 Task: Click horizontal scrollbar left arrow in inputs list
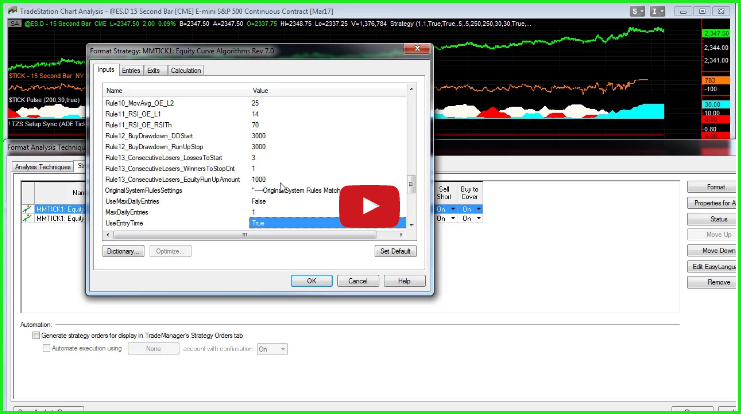108,234
